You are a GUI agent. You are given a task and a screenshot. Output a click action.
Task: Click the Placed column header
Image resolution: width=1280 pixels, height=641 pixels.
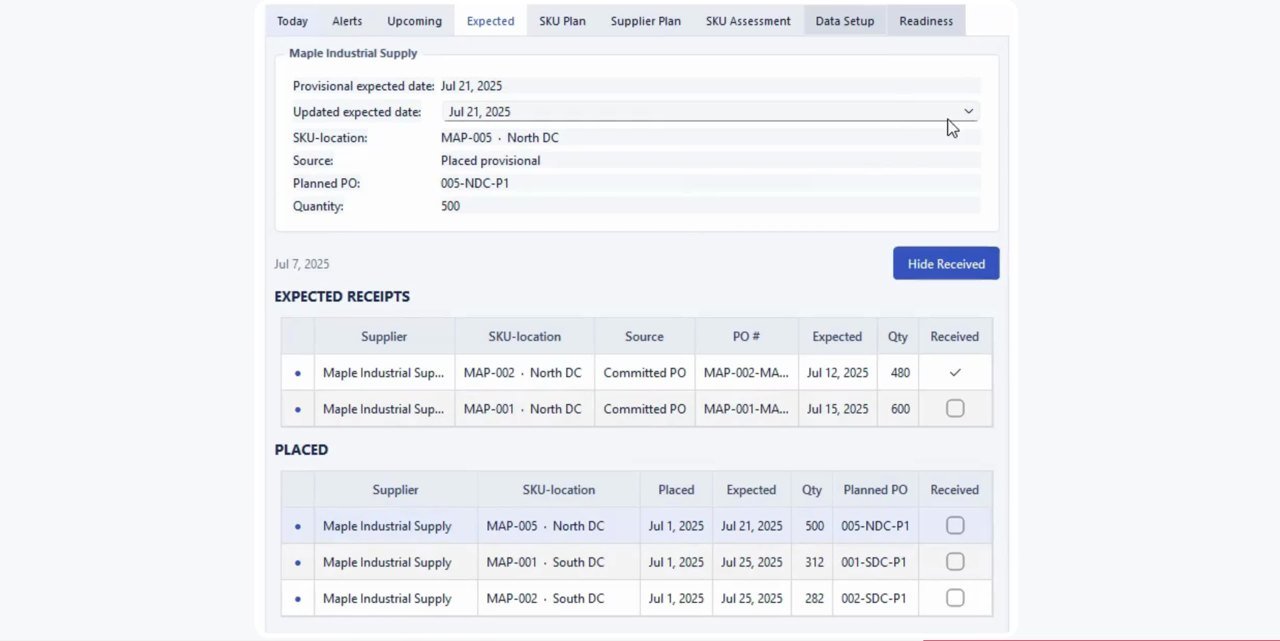pyautogui.click(x=676, y=490)
